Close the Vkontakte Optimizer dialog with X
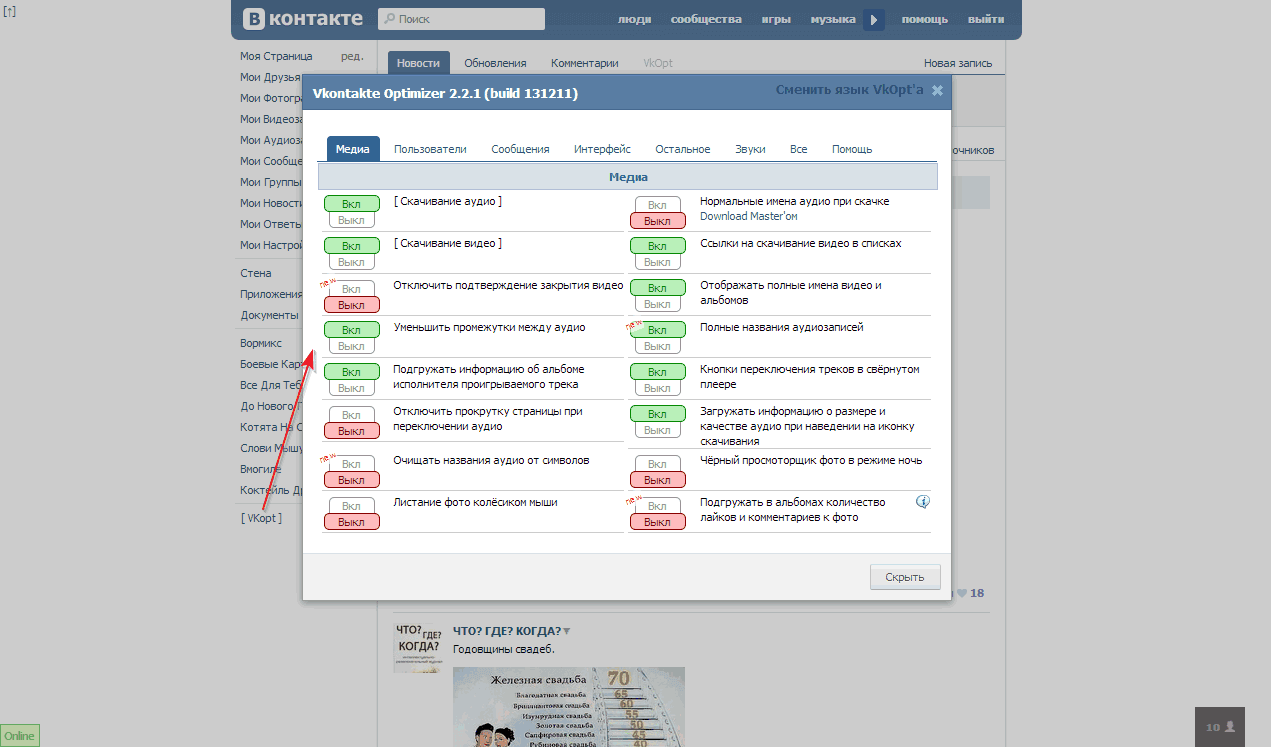Image resolution: width=1271 pixels, height=747 pixels. coord(937,90)
